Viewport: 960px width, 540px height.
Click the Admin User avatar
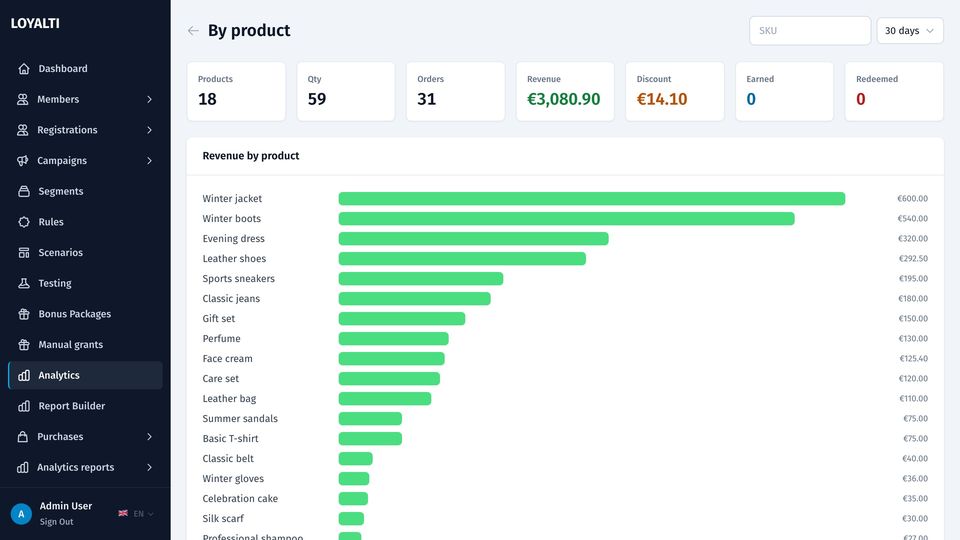tap(21, 514)
